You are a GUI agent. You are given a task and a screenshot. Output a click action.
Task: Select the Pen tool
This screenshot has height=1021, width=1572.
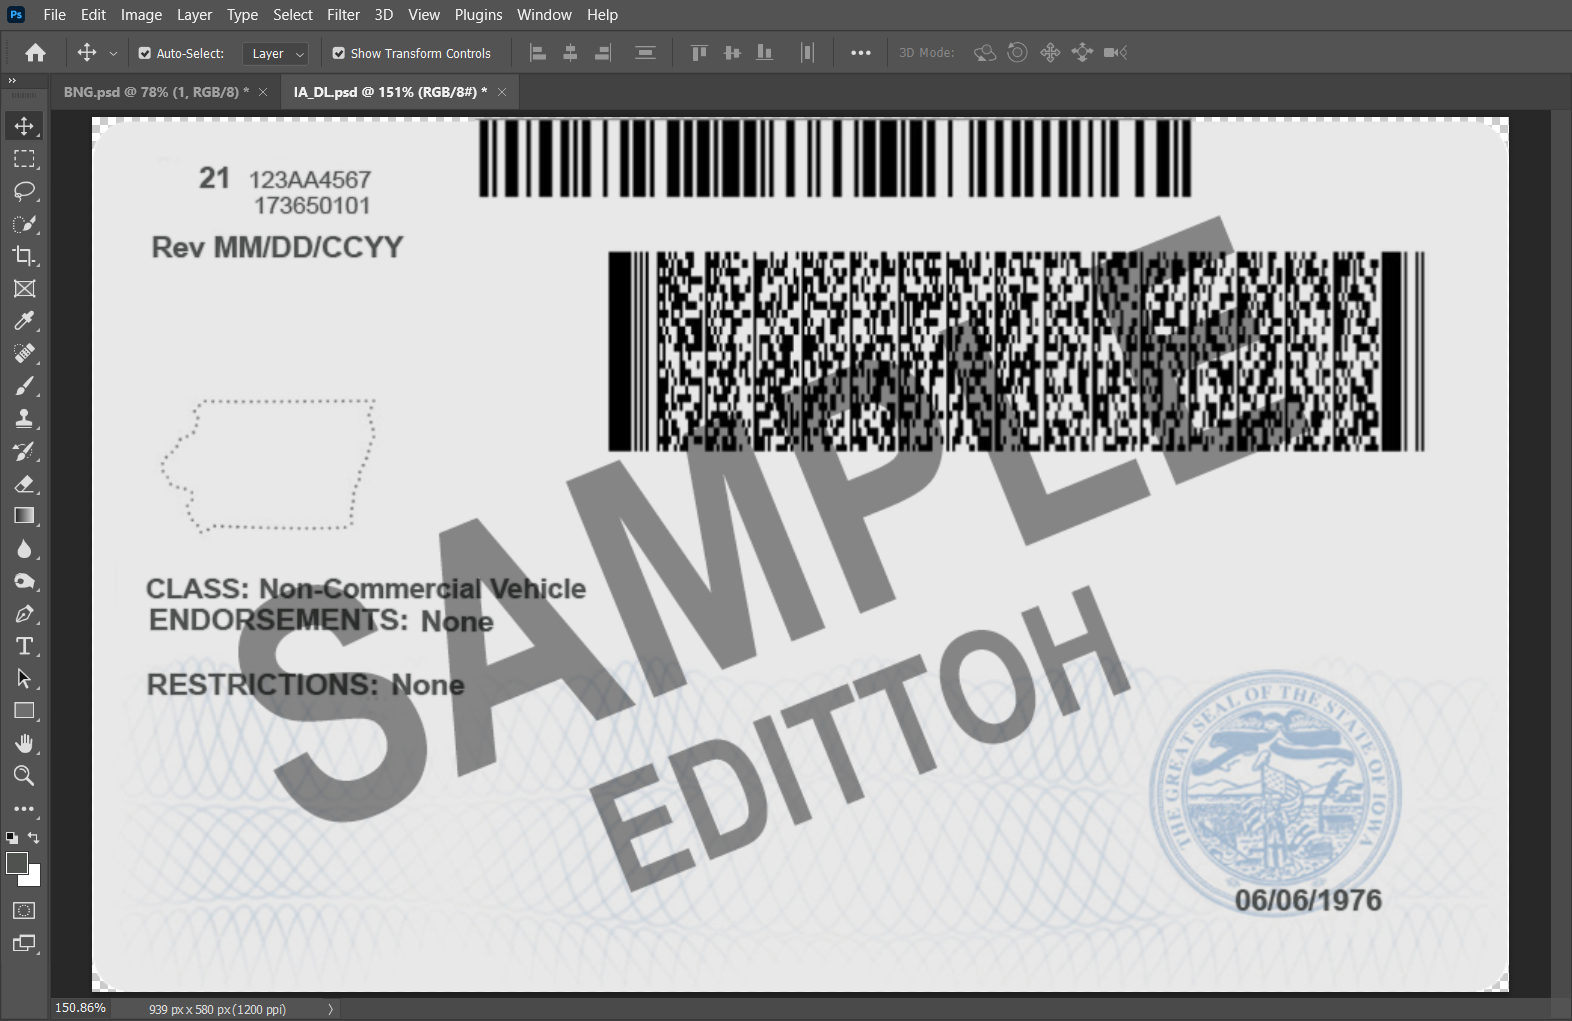(x=24, y=614)
